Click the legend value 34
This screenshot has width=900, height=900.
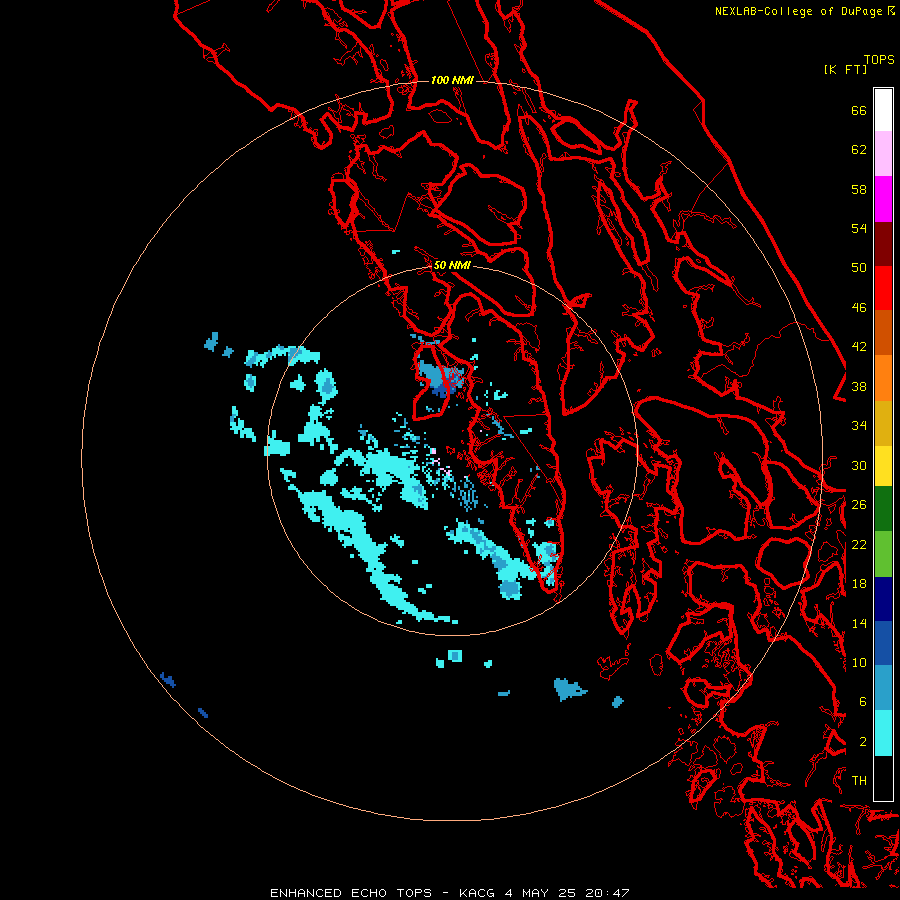[x=859, y=426]
